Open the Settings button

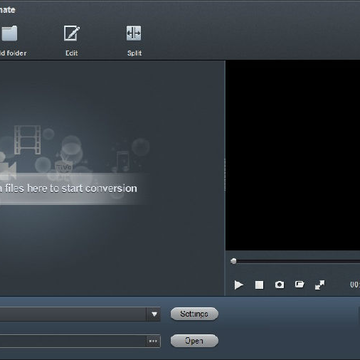coord(194,314)
